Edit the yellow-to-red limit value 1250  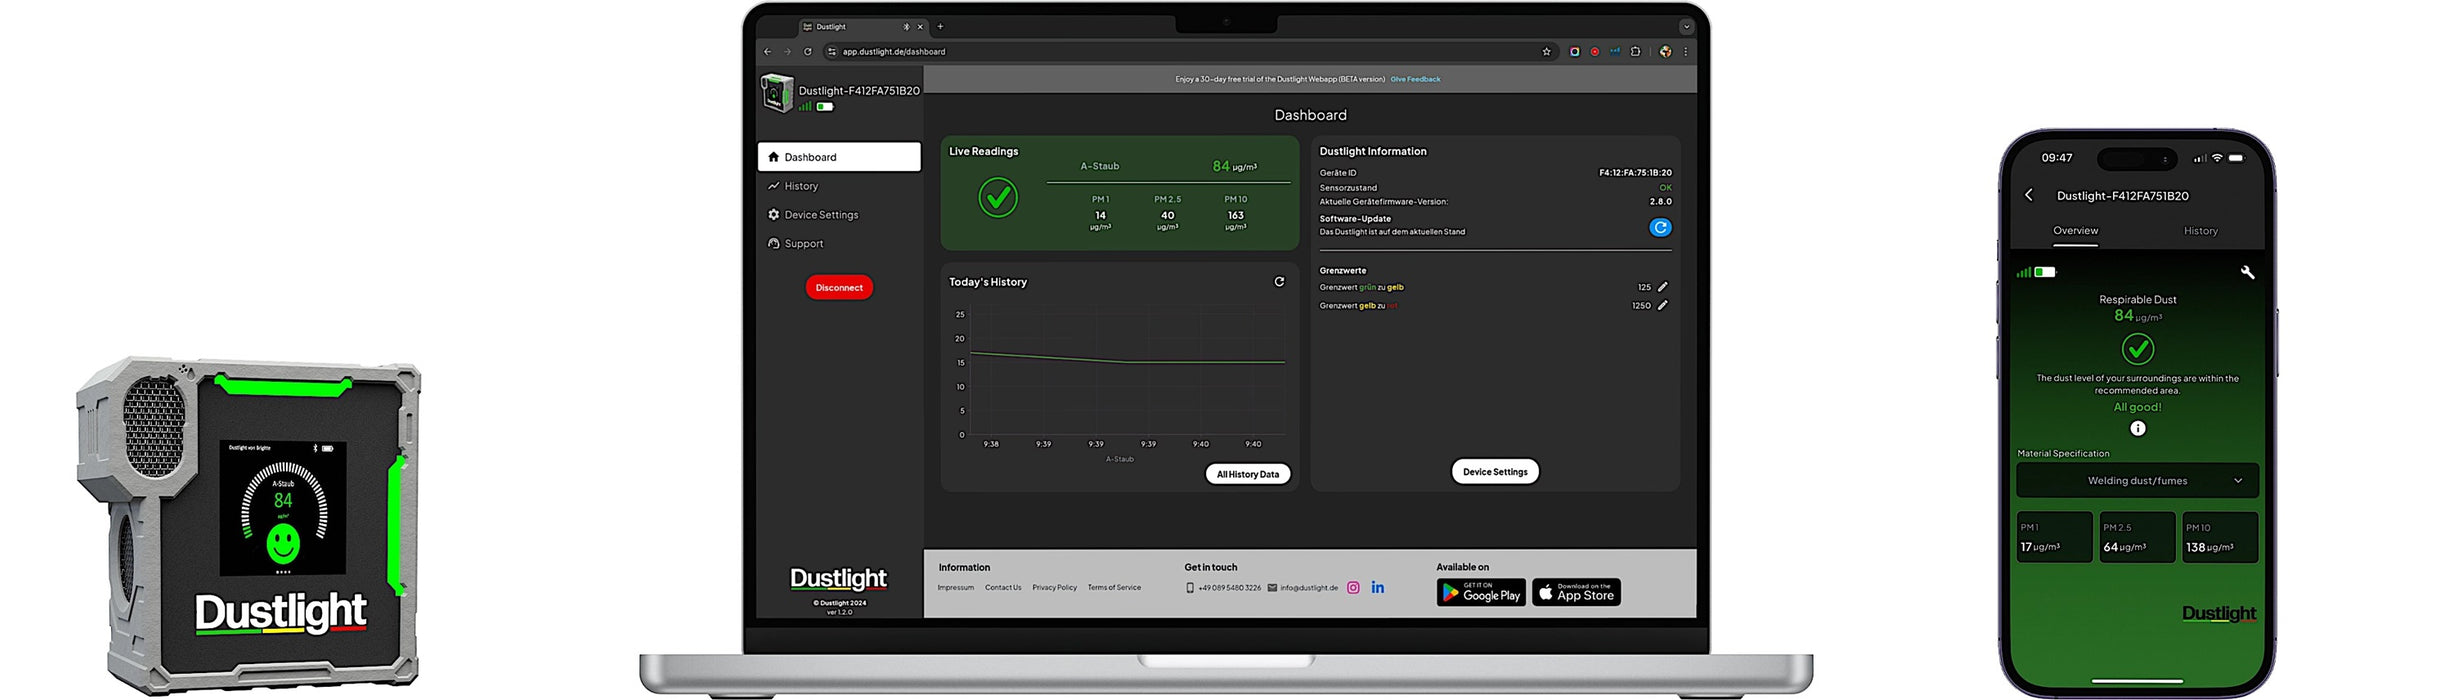click(1662, 306)
